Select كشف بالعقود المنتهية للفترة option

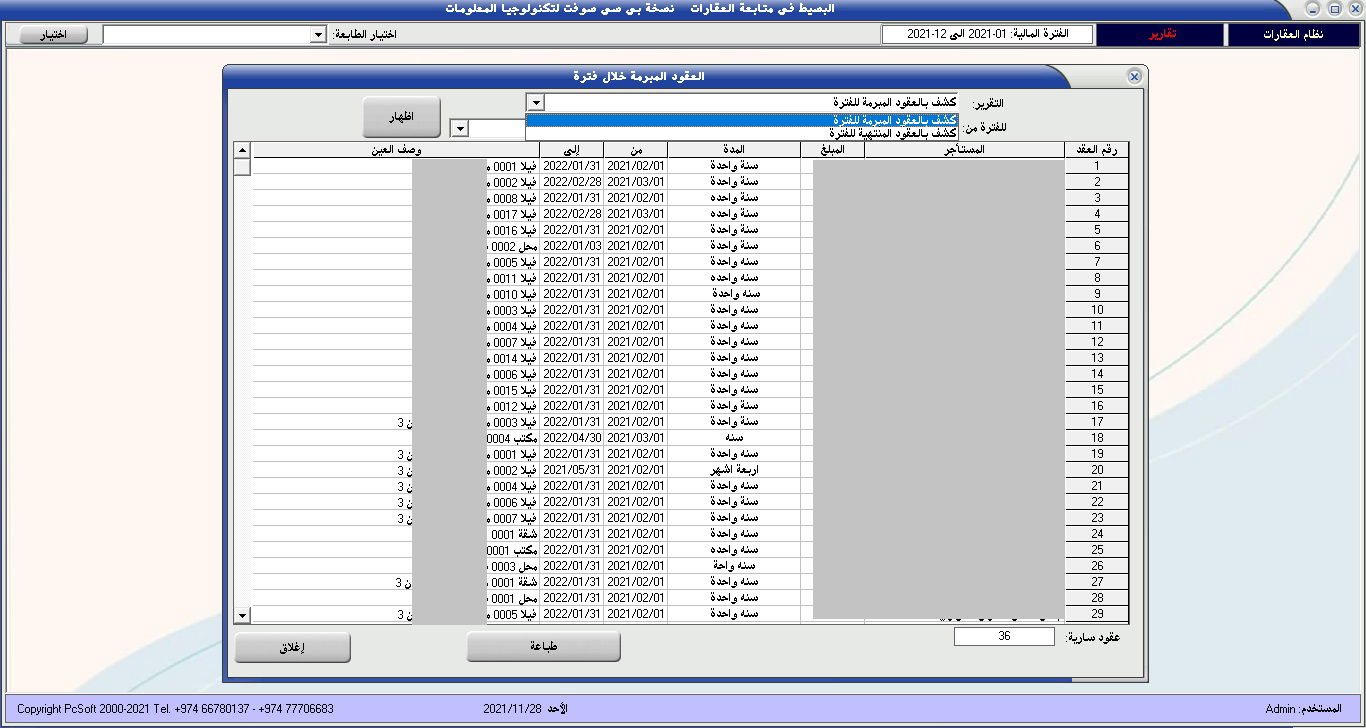point(741,133)
